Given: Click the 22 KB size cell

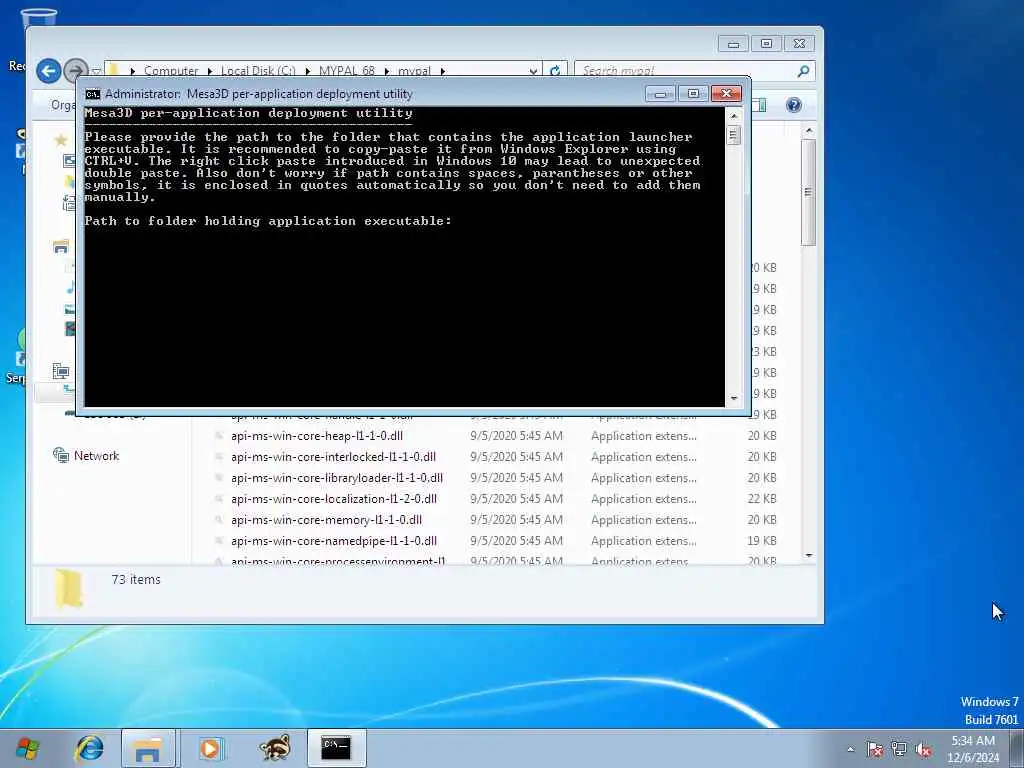Looking at the screenshot, I should coord(761,499).
